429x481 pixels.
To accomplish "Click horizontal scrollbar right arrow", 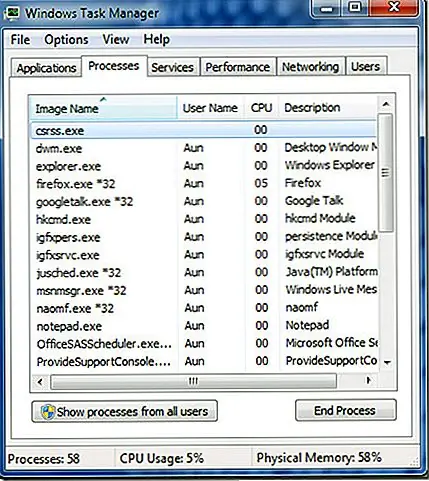I will point(368,380).
